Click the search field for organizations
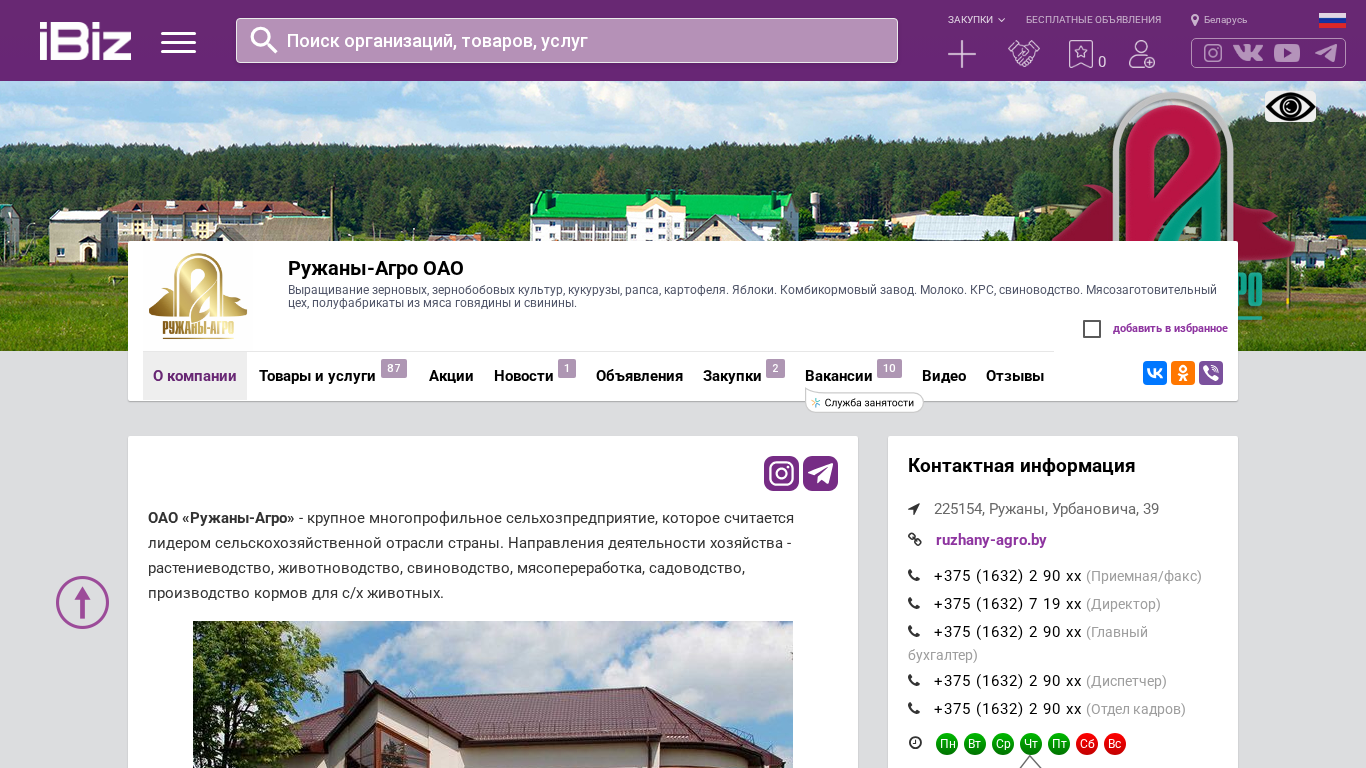This screenshot has height=768, width=1366. coord(587,41)
